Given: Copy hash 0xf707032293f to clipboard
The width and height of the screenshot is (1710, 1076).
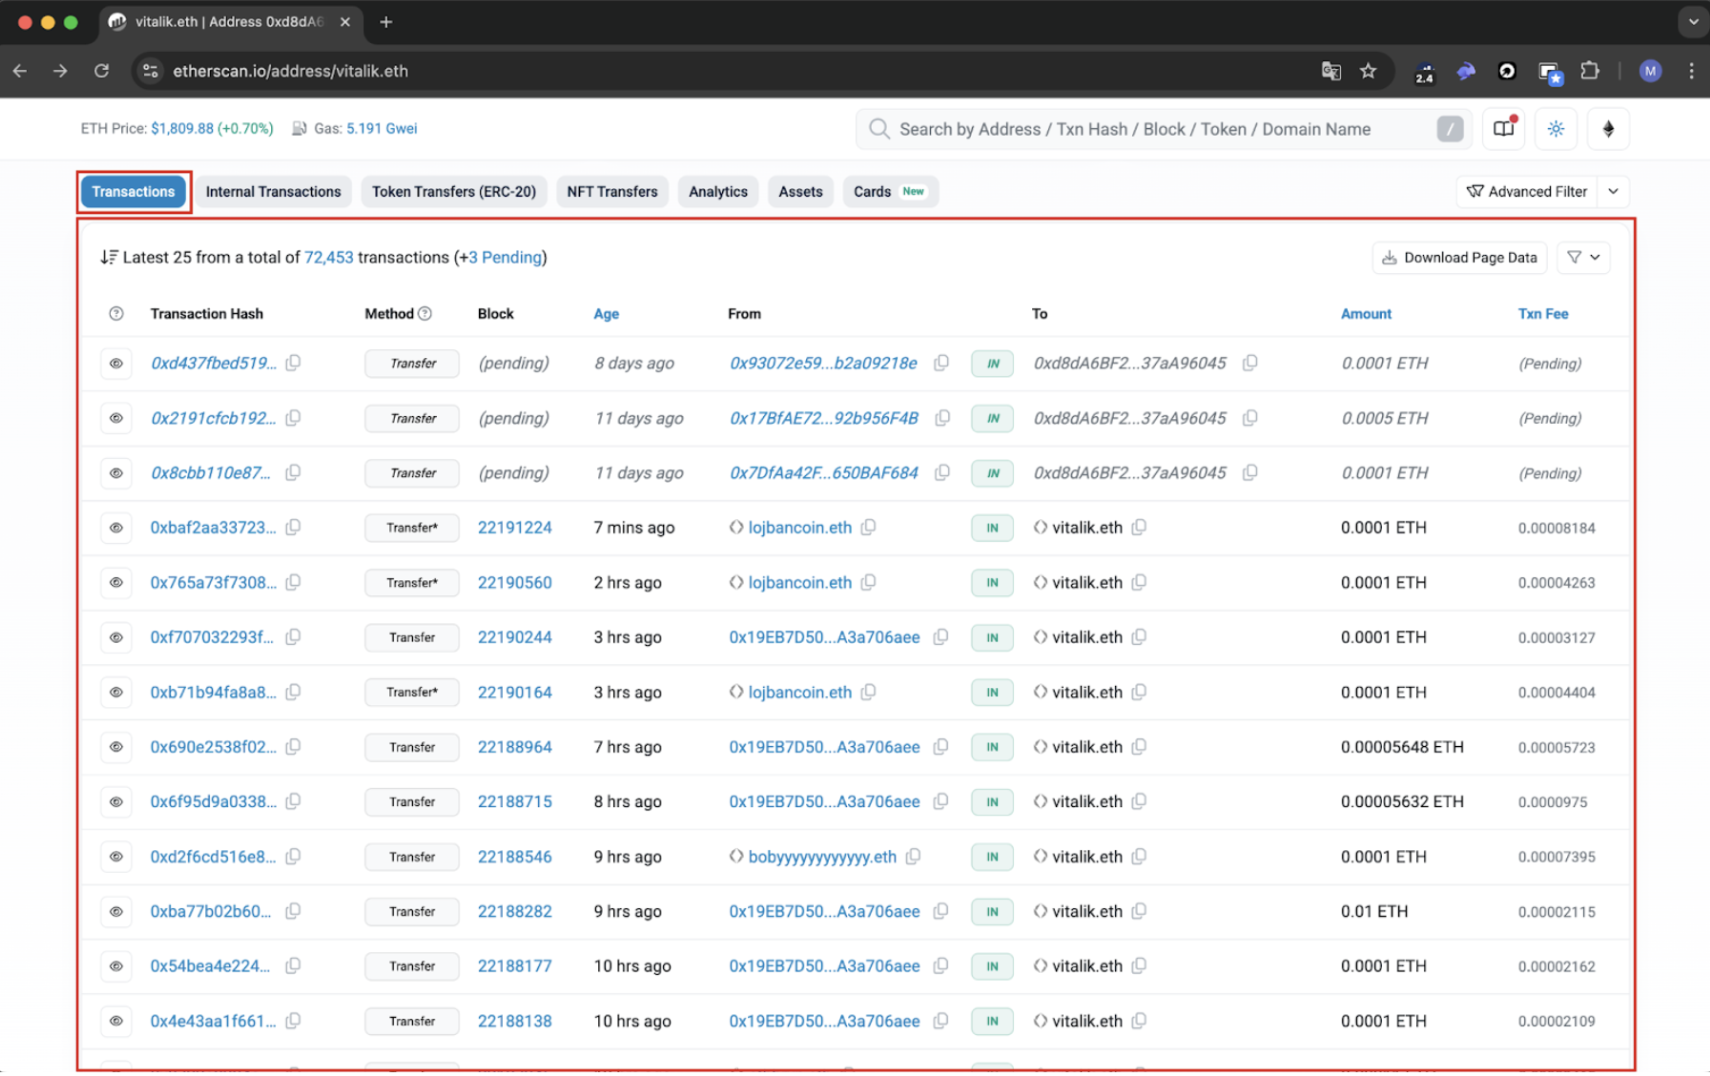Looking at the screenshot, I should click(293, 637).
